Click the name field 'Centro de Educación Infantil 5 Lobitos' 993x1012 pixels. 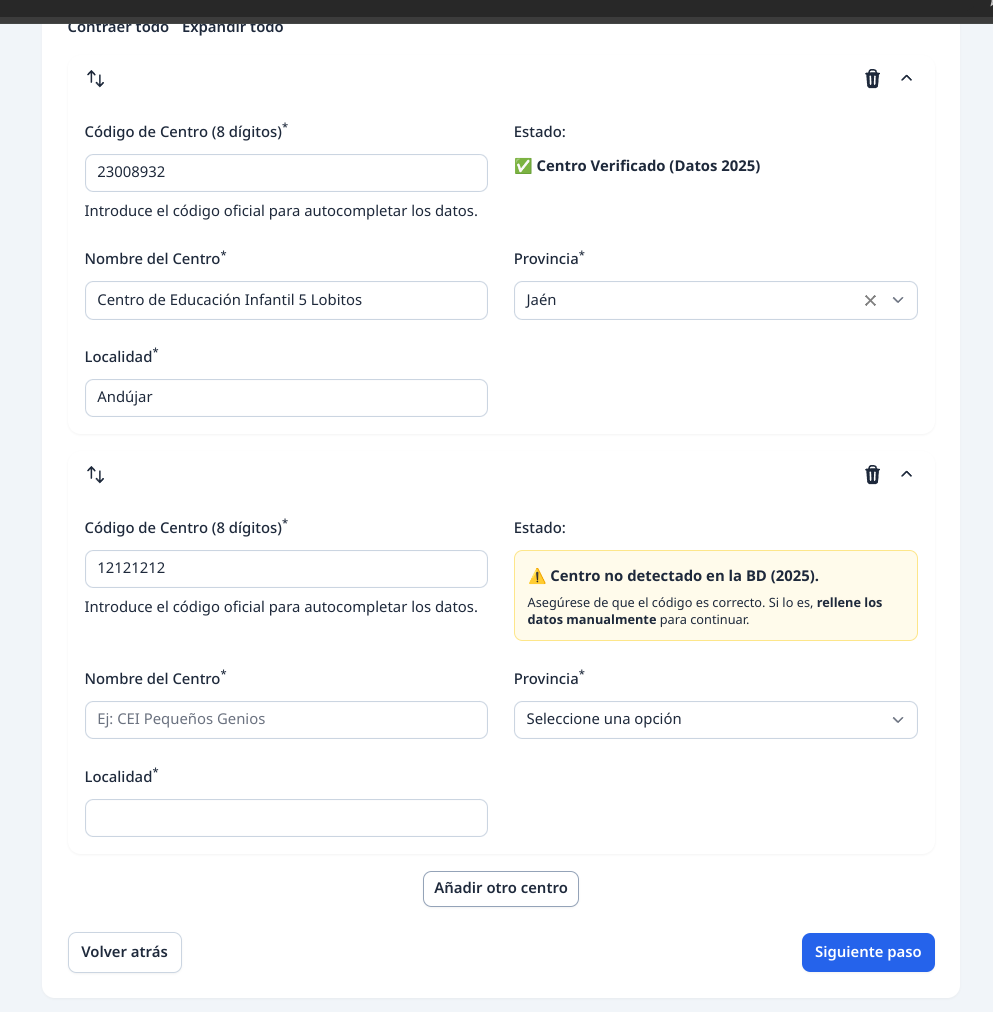286,301
